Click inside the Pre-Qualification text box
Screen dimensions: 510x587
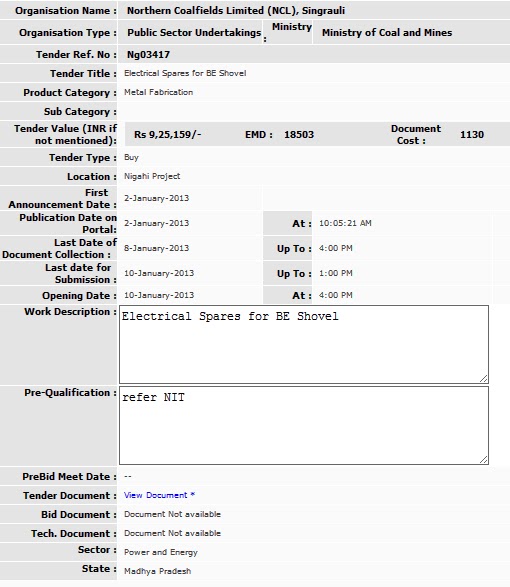click(x=304, y=426)
